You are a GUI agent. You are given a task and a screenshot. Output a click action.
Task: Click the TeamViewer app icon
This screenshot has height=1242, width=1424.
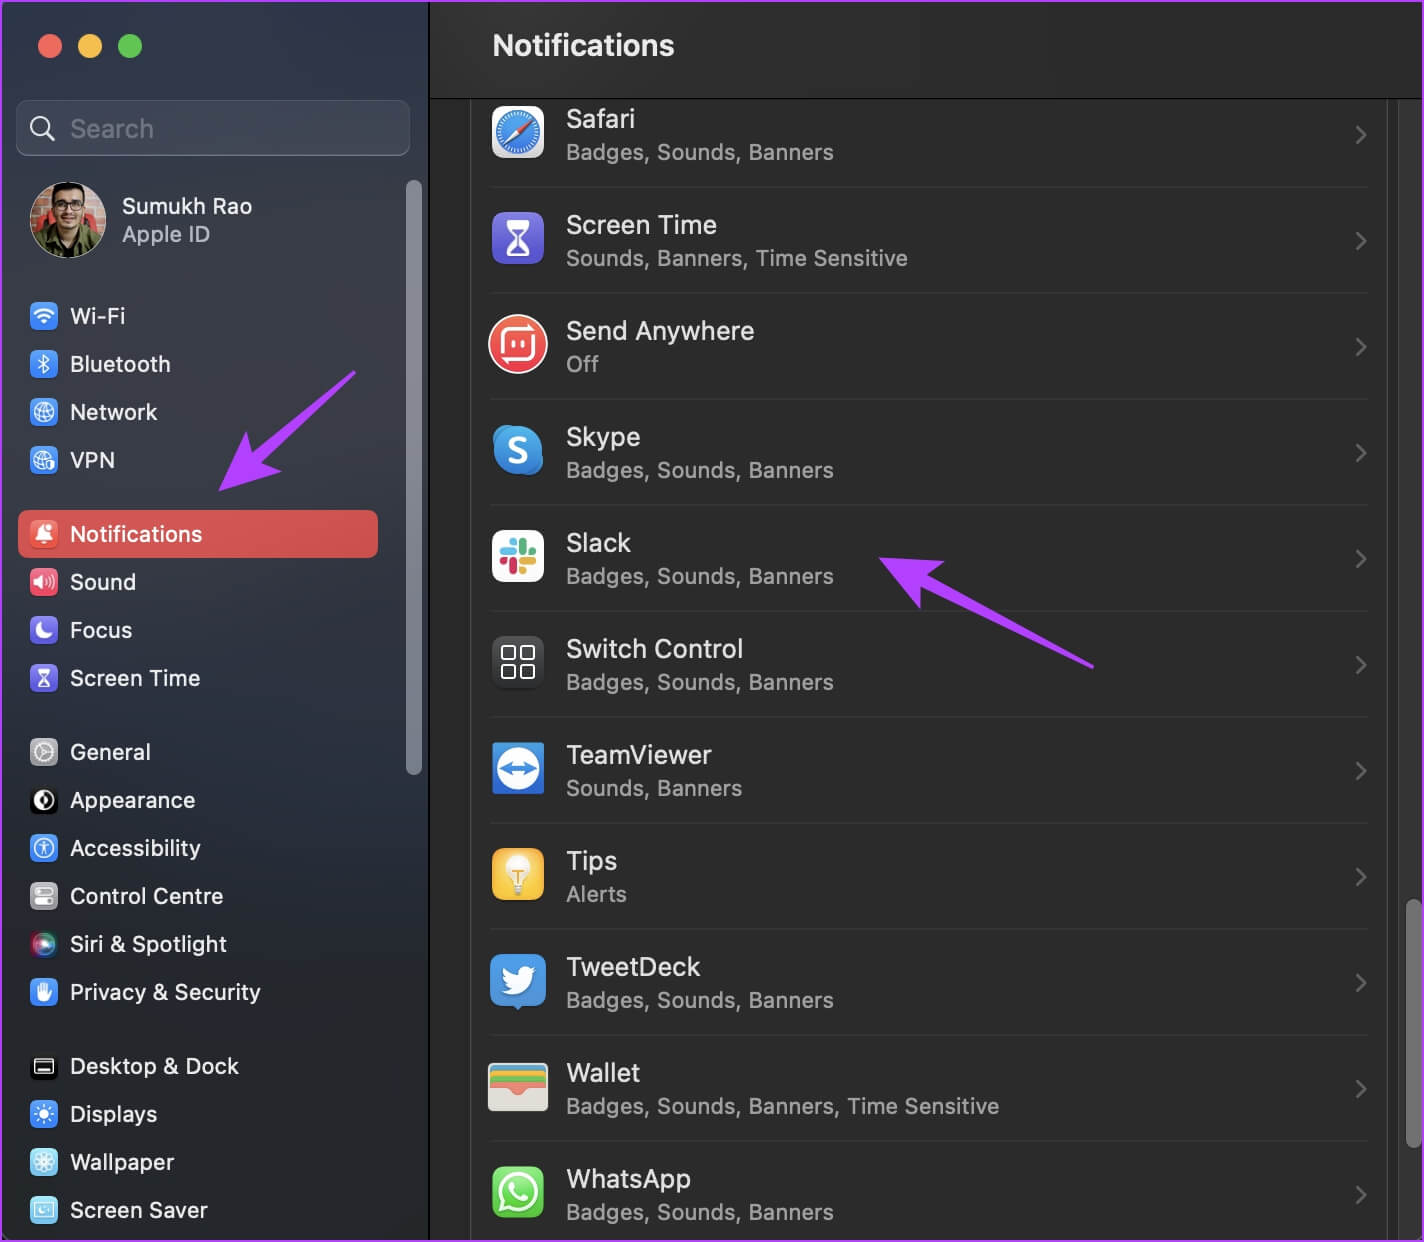[518, 769]
